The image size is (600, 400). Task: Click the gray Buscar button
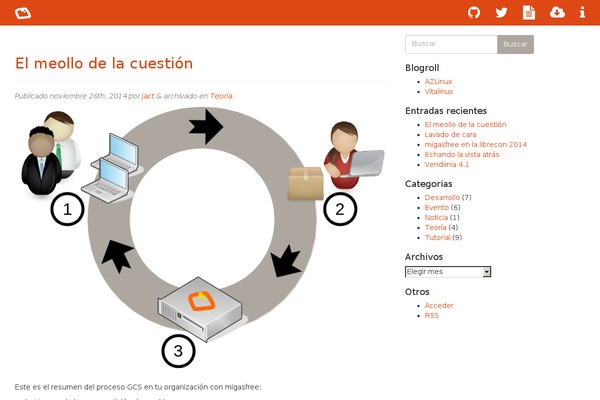click(515, 44)
